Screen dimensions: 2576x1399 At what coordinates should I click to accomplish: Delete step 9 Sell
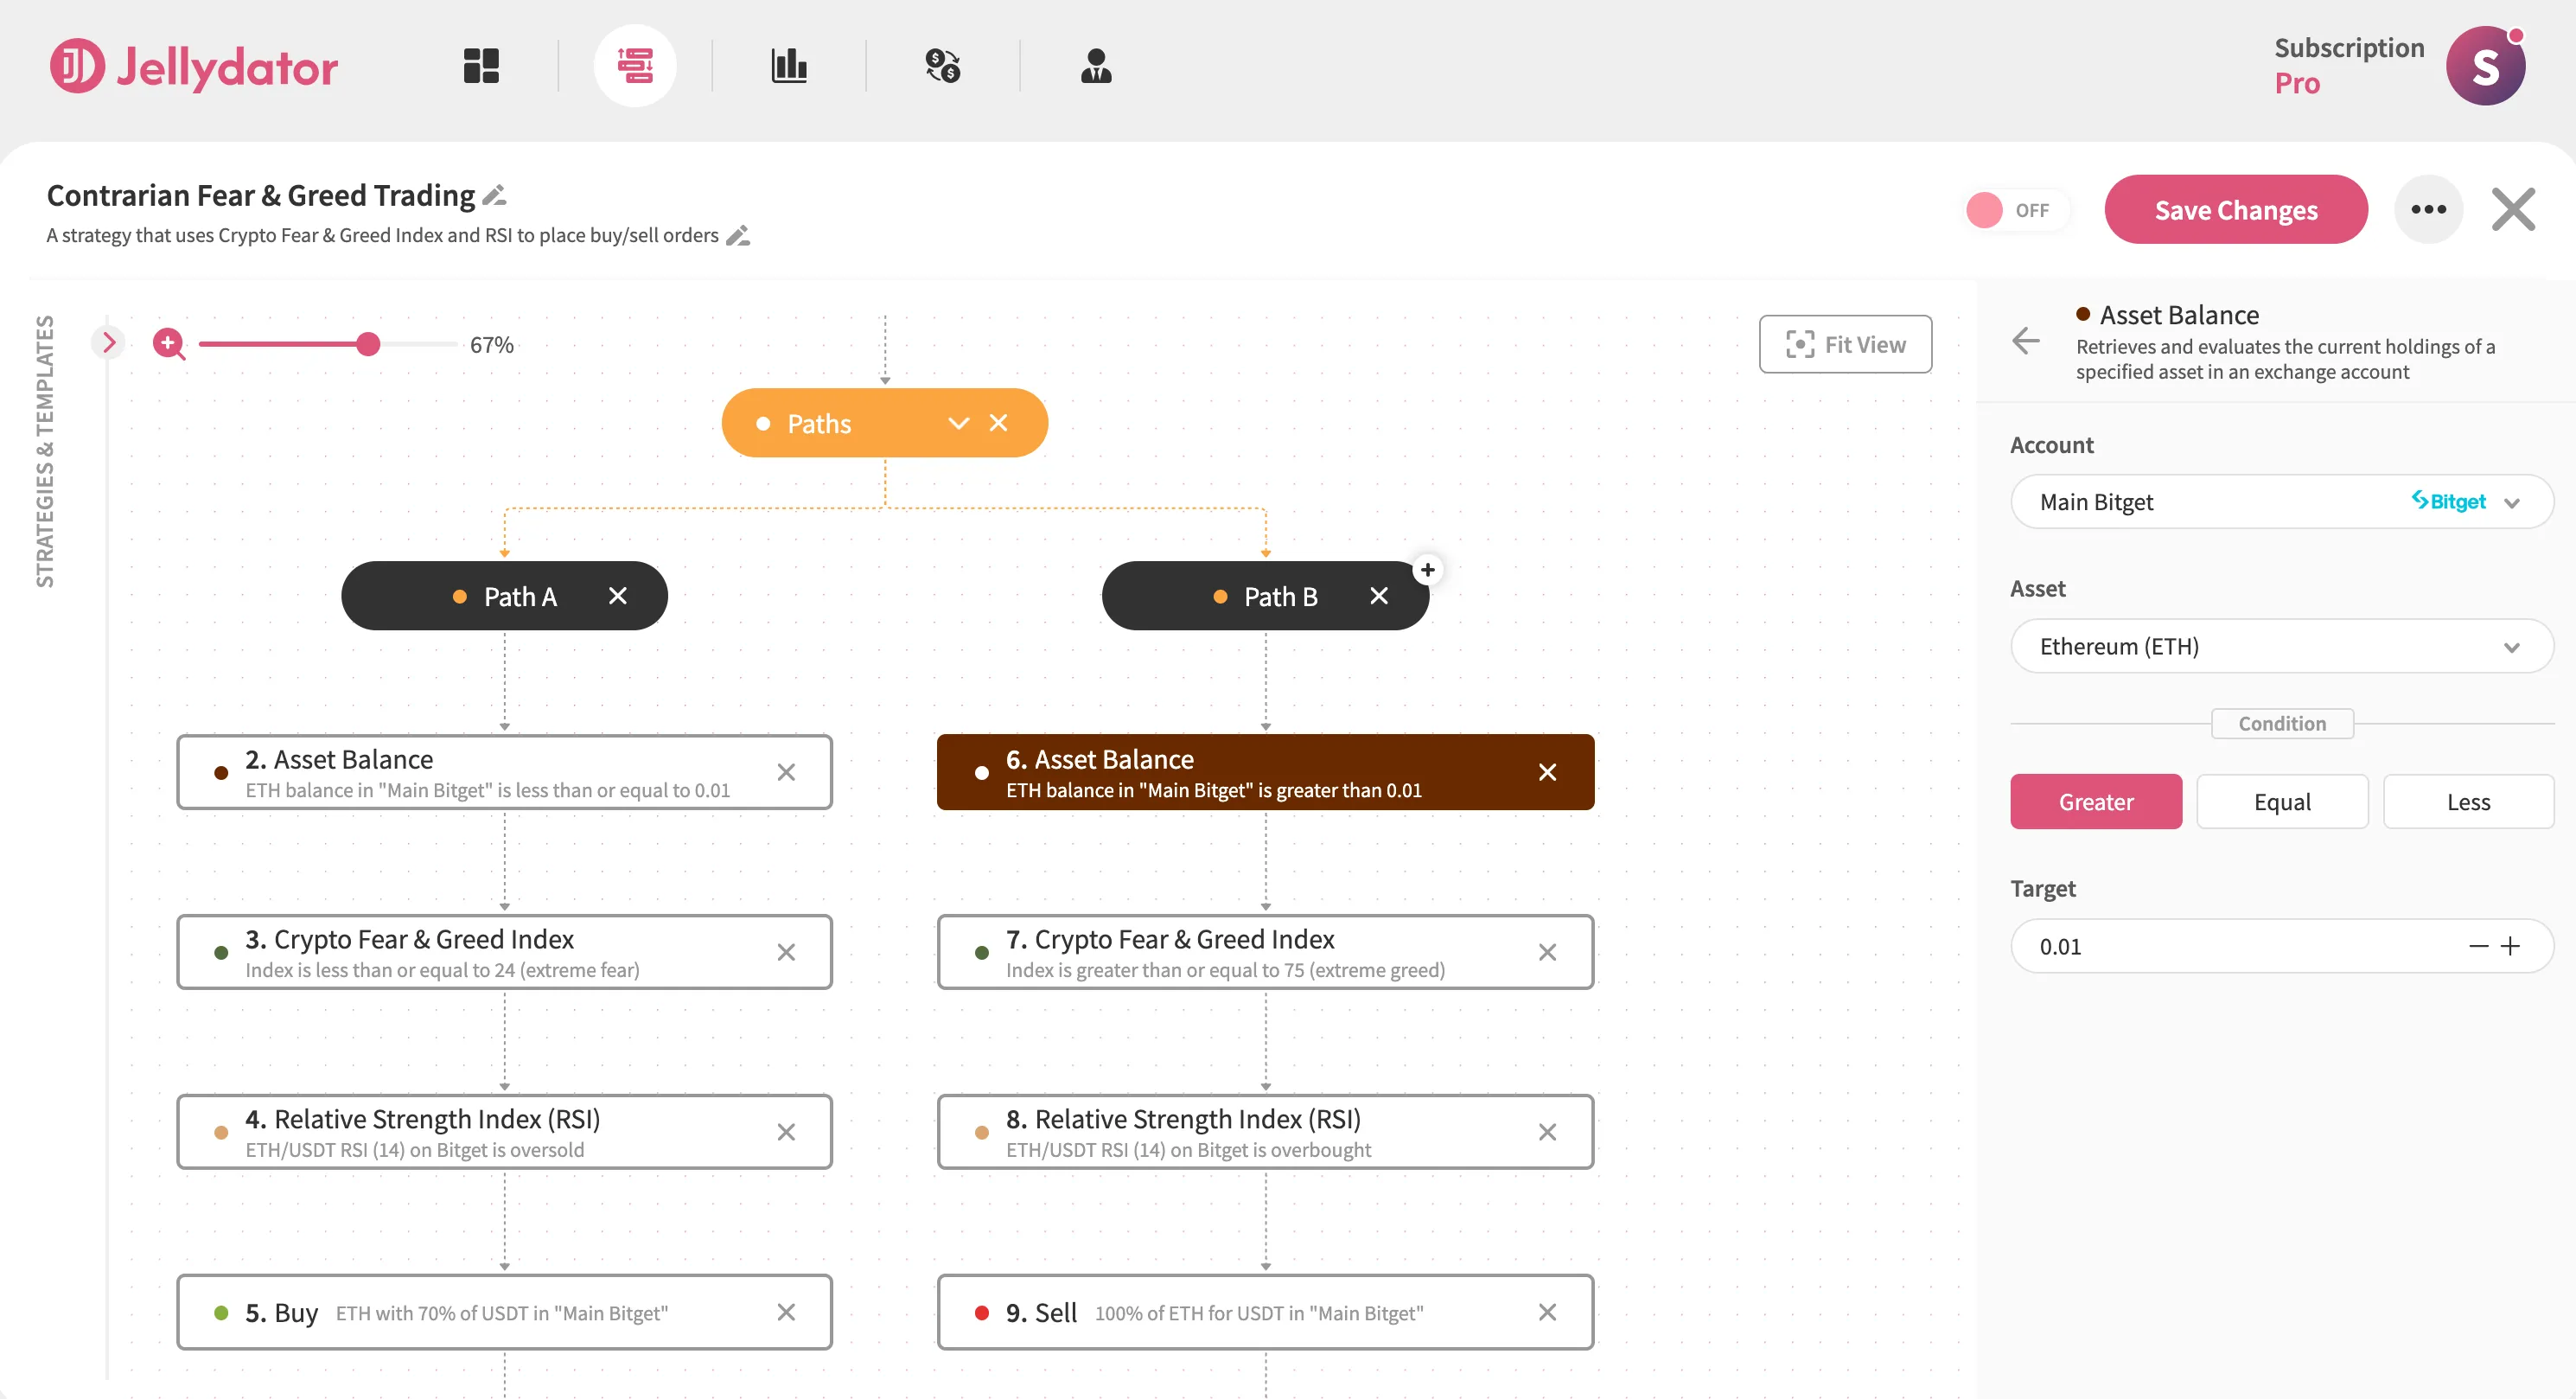[1547, 1312]
